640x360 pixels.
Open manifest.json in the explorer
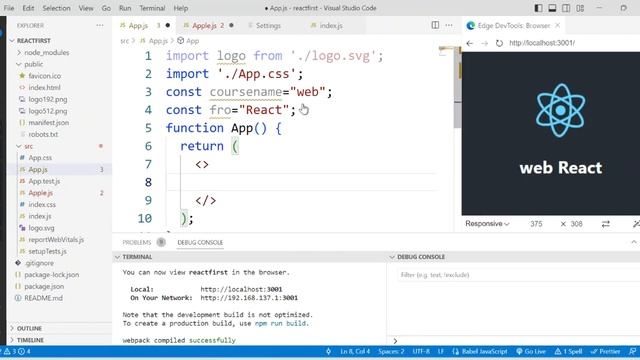coord(48,123)
